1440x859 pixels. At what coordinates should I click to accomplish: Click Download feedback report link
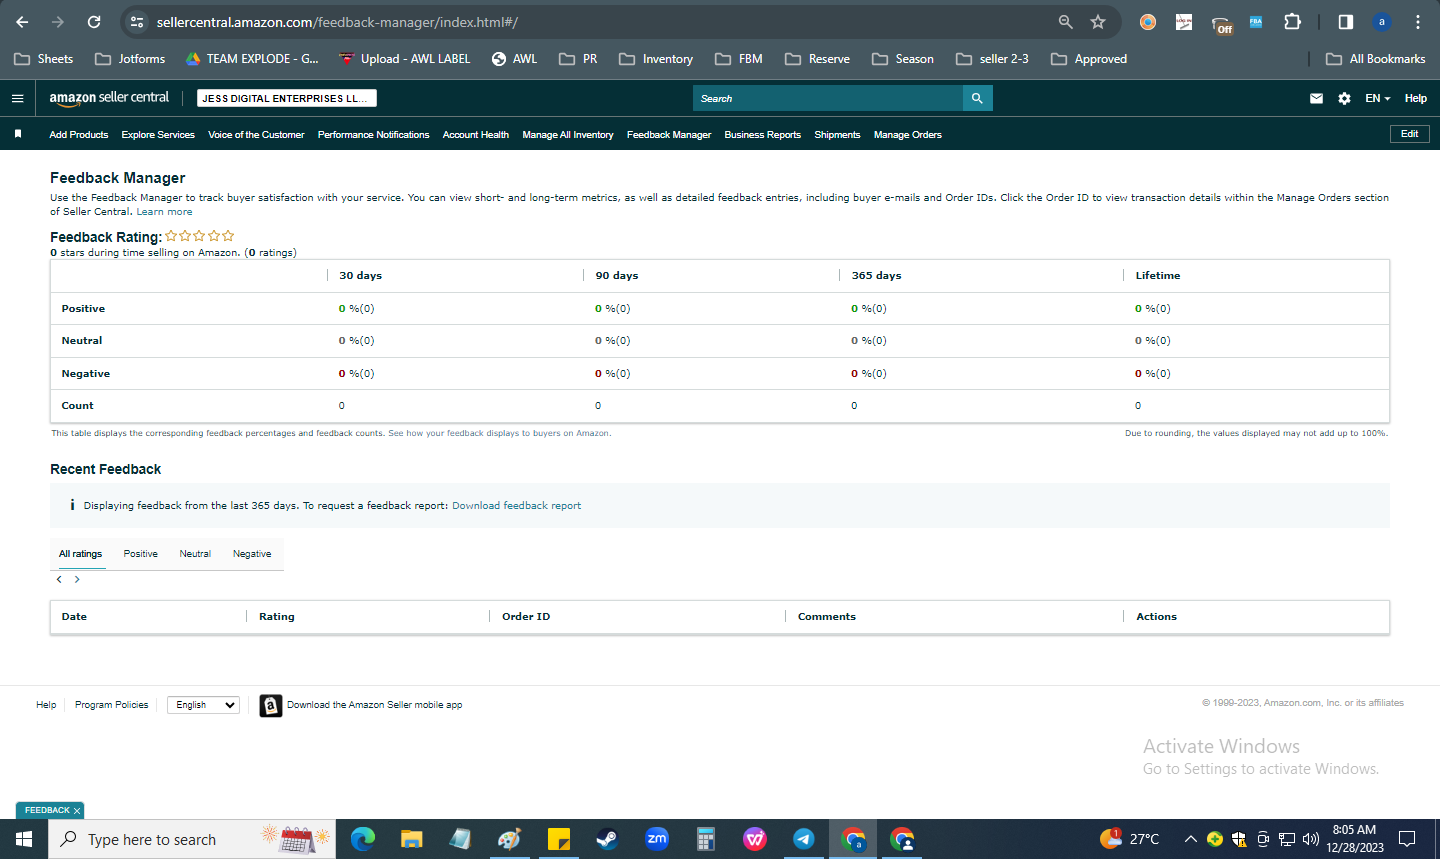(x=516, y=506)
